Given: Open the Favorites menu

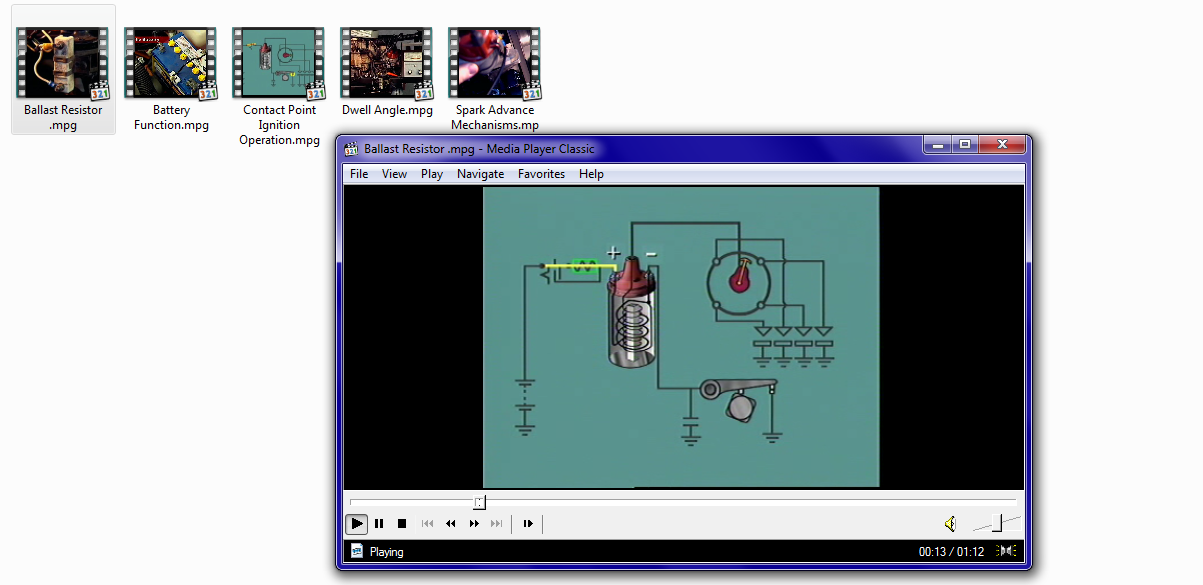Looking at the screenshot, I should pos(541,174).
